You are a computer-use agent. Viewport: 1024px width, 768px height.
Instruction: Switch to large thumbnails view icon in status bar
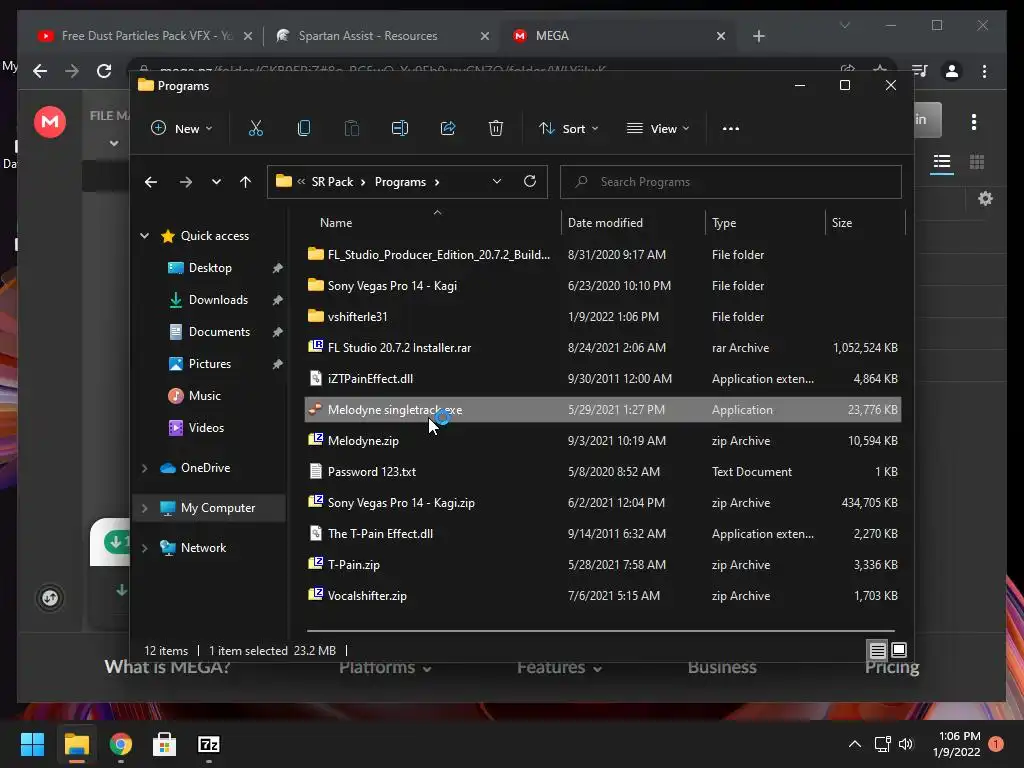pyautogui.click(x=899, y=650)
